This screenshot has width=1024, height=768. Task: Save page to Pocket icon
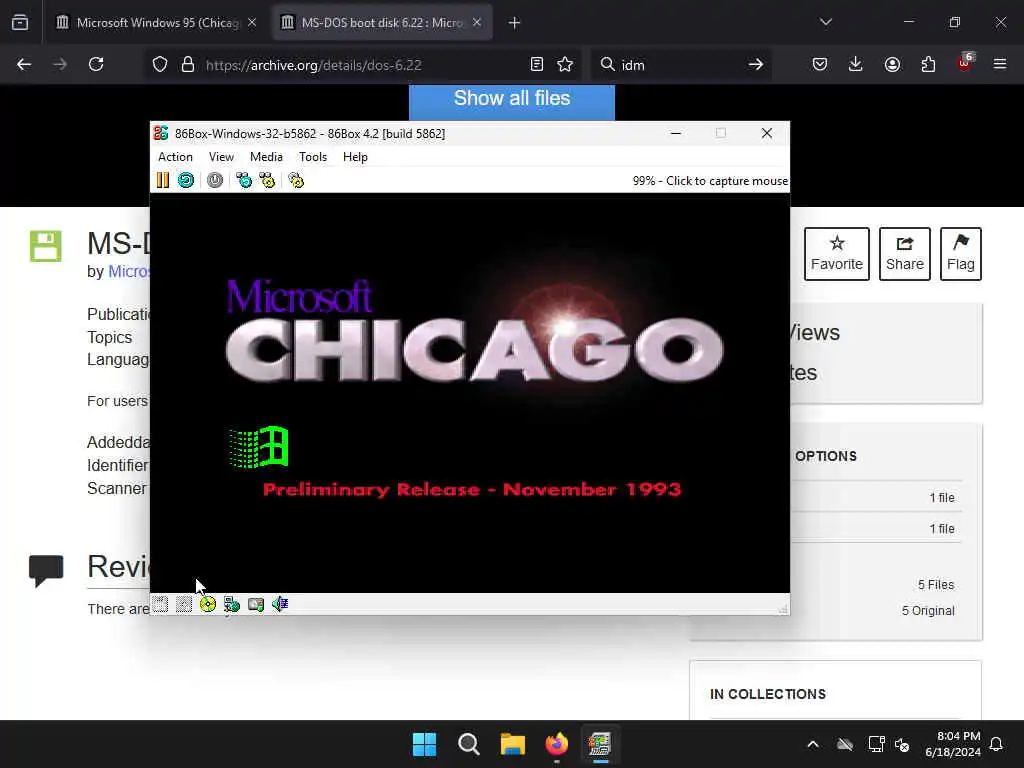coord(820,64)
